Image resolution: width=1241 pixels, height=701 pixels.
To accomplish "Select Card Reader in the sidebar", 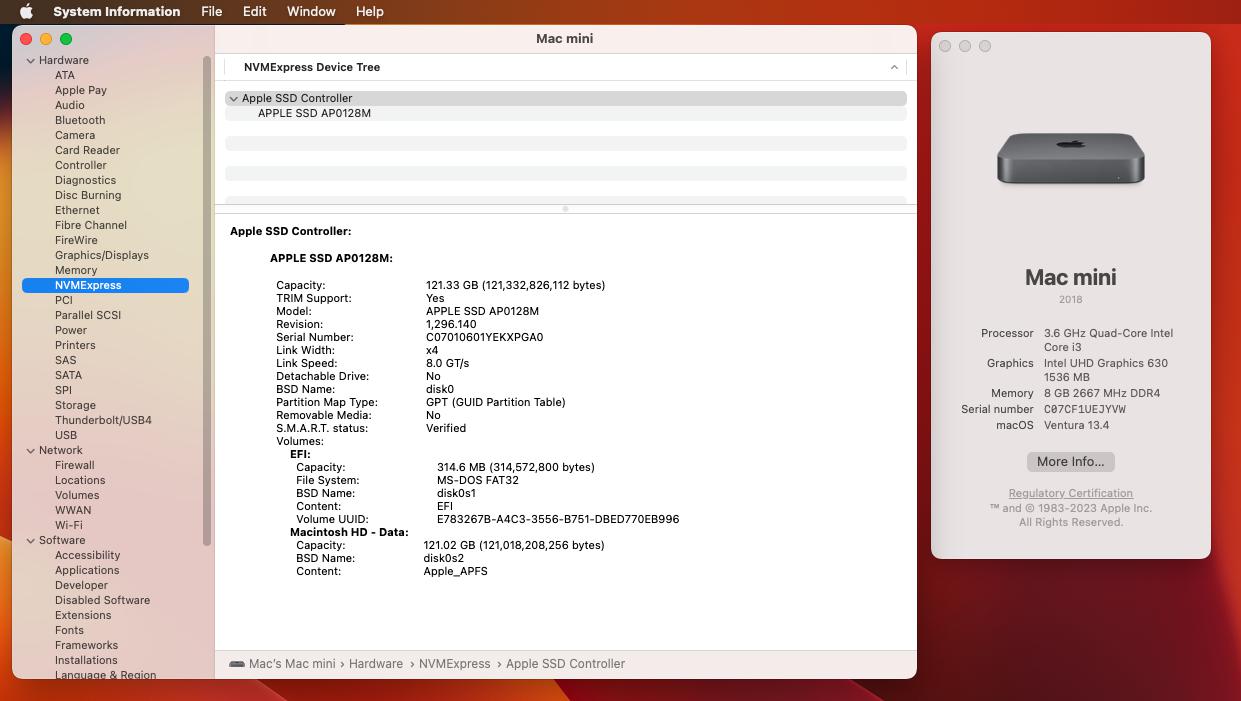I will [x=88, y=150].
